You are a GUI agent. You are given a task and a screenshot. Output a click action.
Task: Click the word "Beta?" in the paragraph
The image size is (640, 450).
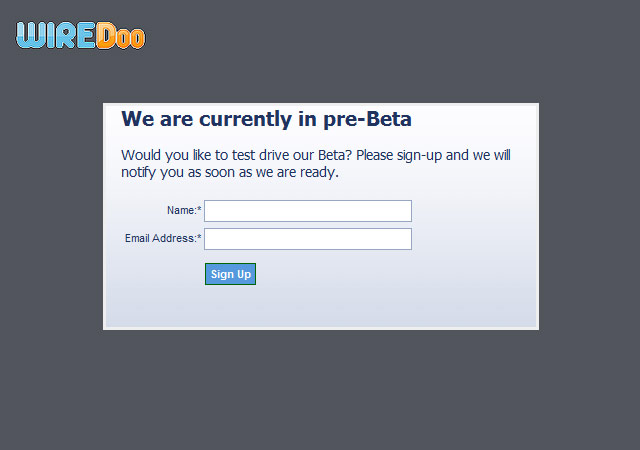coord(335,155)
